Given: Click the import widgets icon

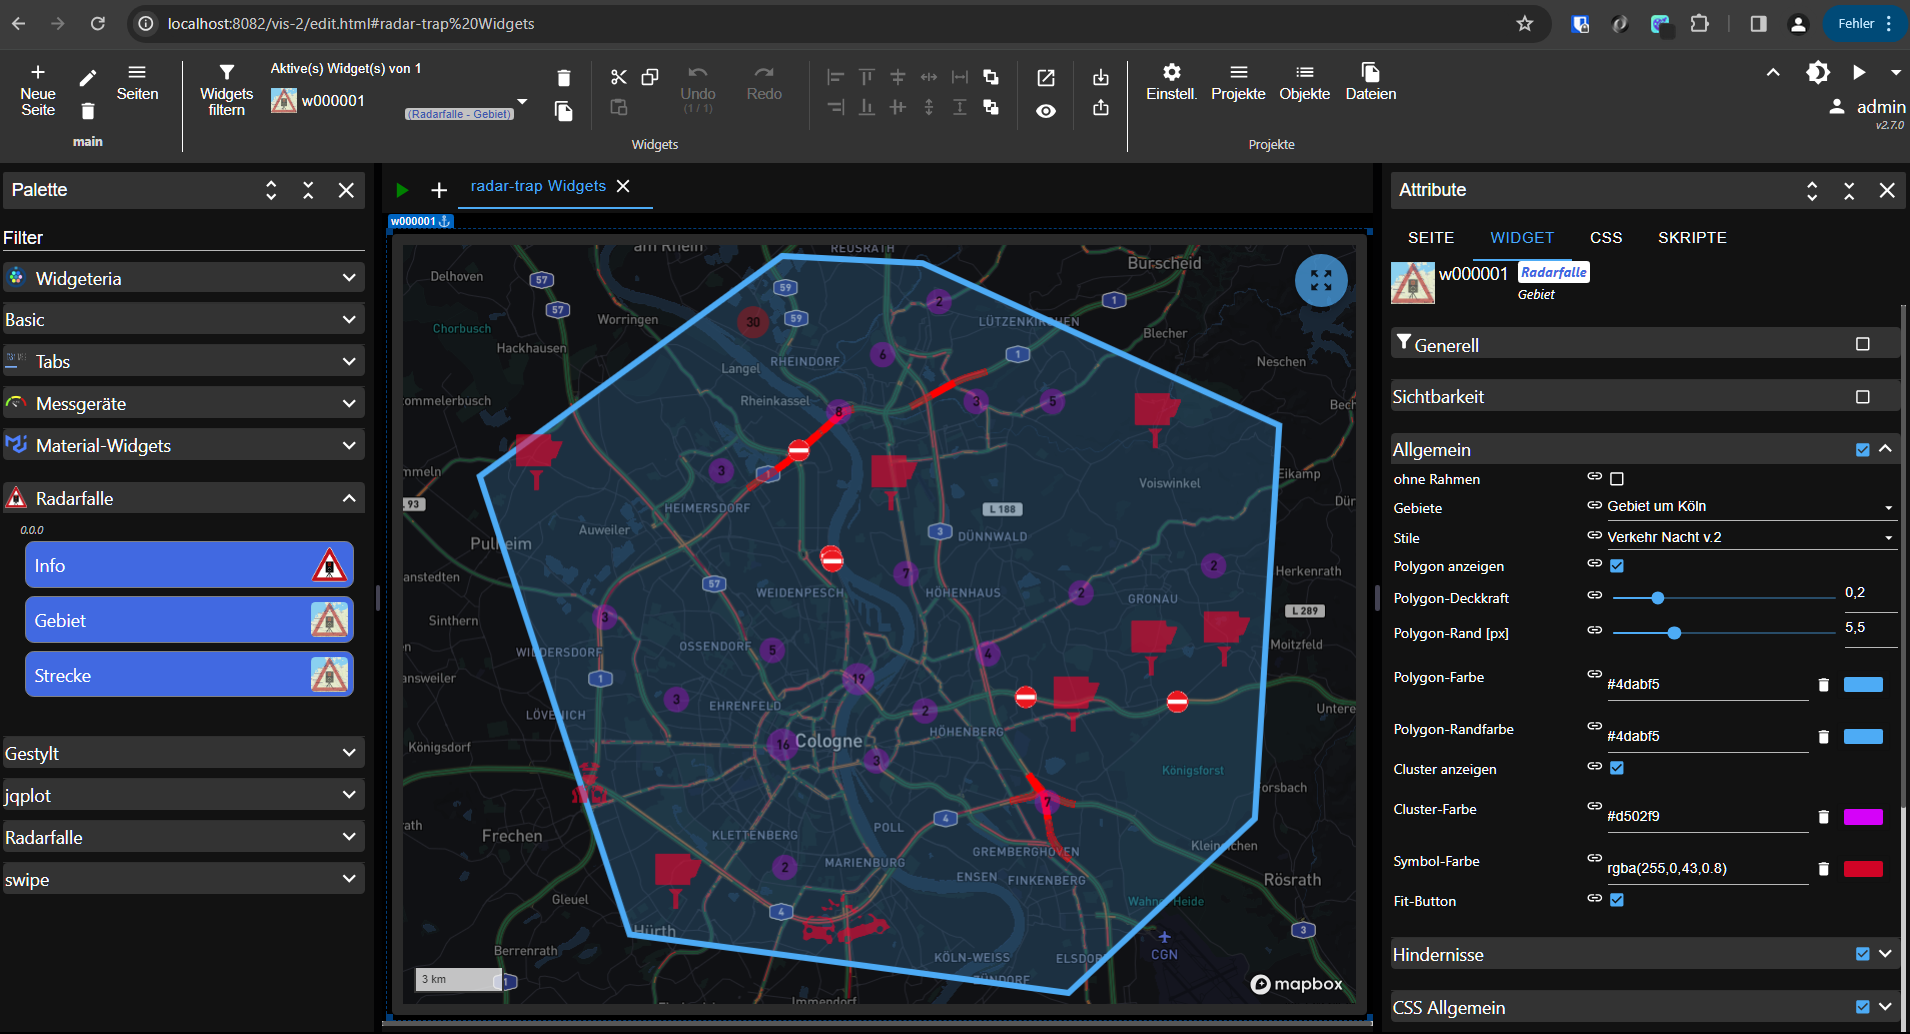Looking at the screenshot, I should click(x=1101, y=77).
